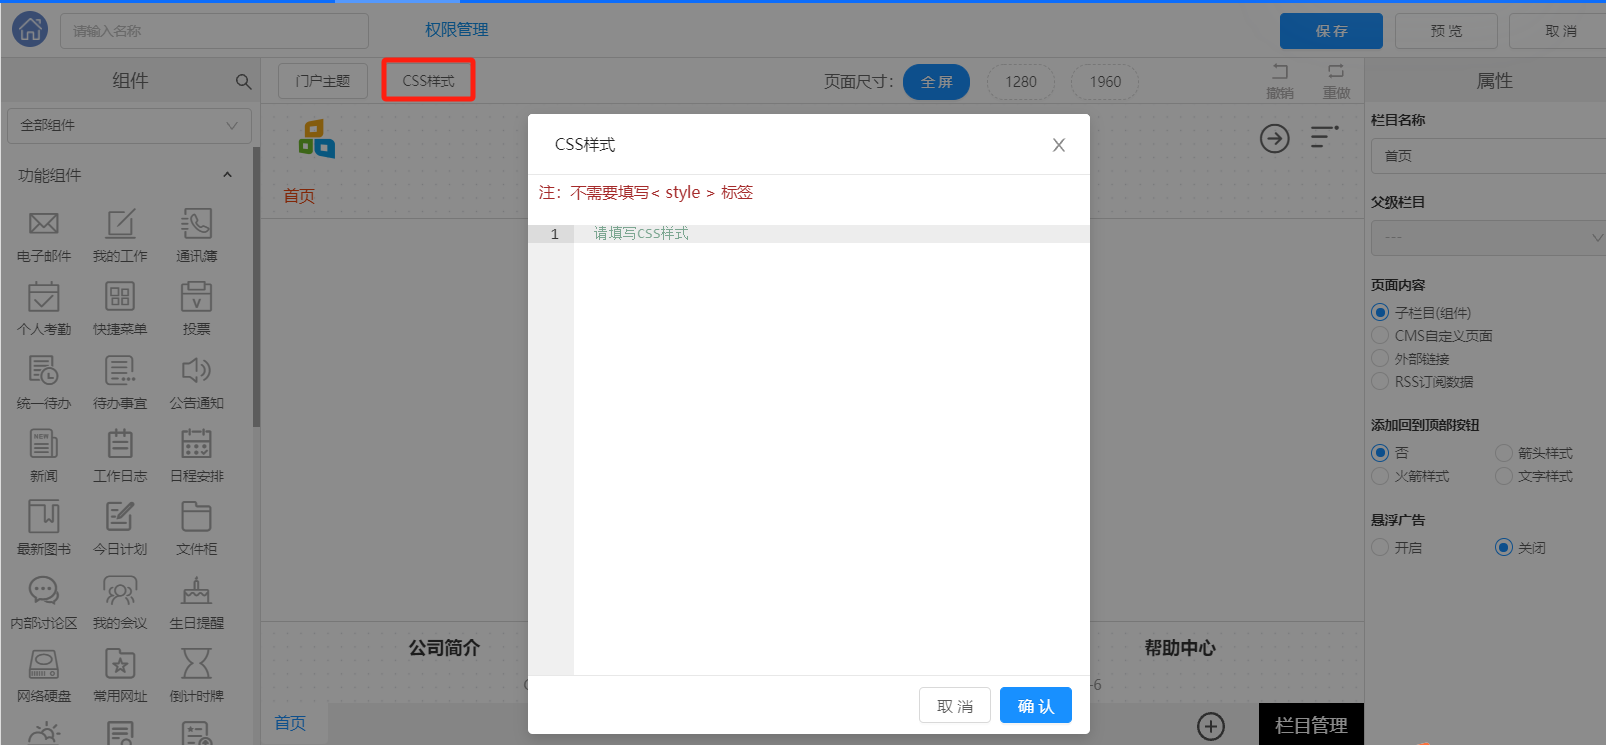Click the 保存 button

click(x=1330, y=31)
